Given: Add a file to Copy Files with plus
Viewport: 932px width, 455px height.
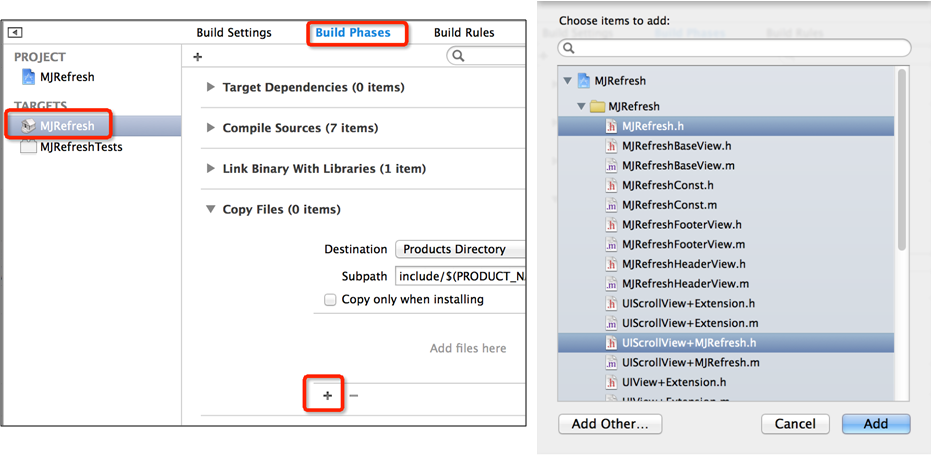Looking at the screenshot, I should tap(328, 396).
